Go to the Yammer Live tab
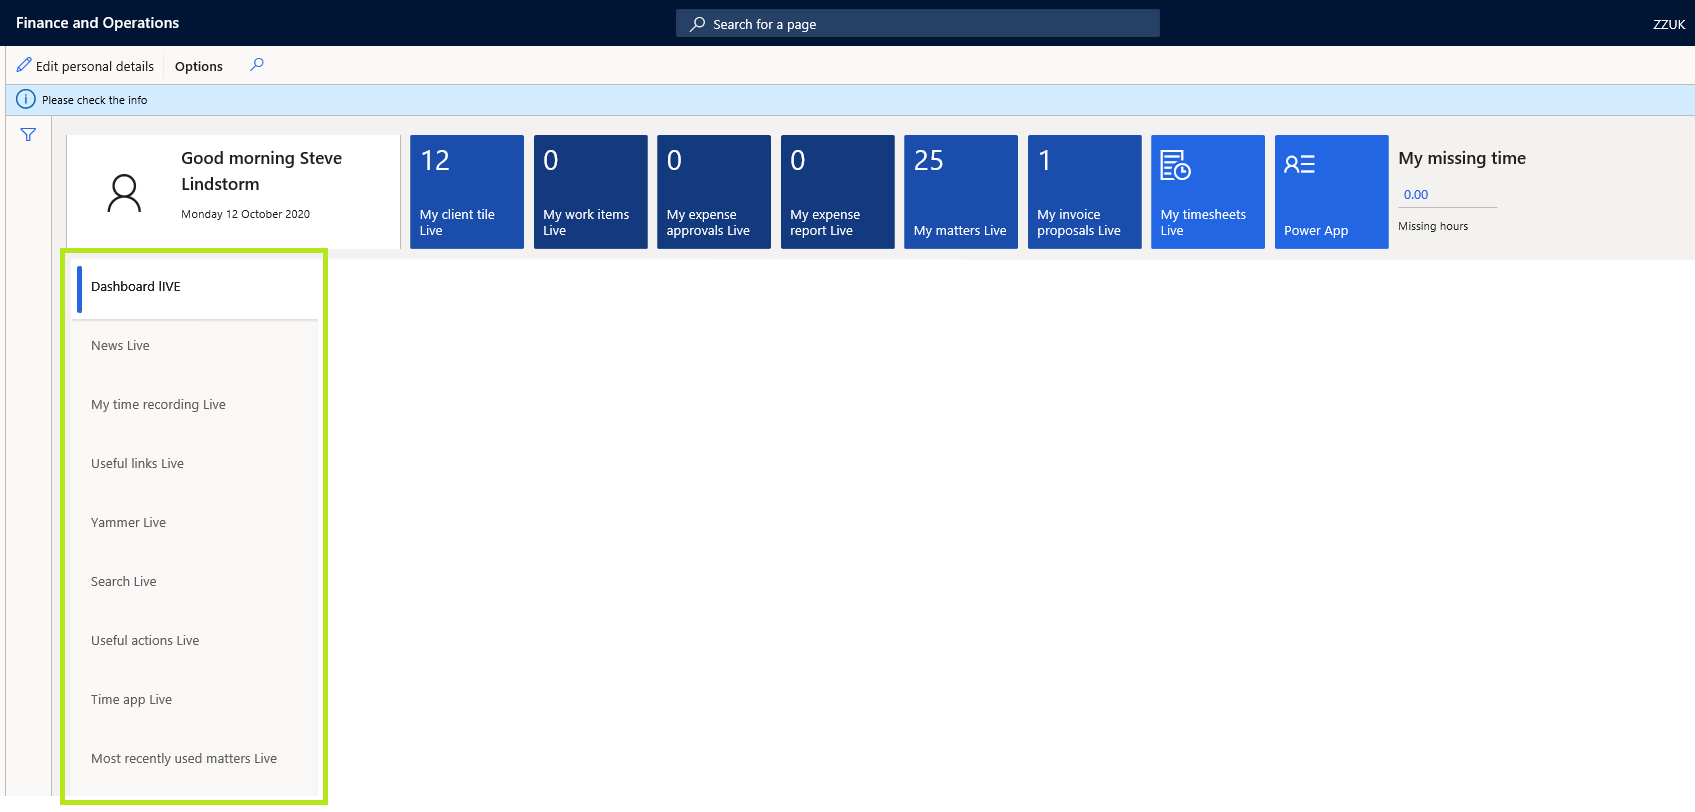Image resolution: width=1695 pixels, height=812 pixels. [x=197, y=523]
